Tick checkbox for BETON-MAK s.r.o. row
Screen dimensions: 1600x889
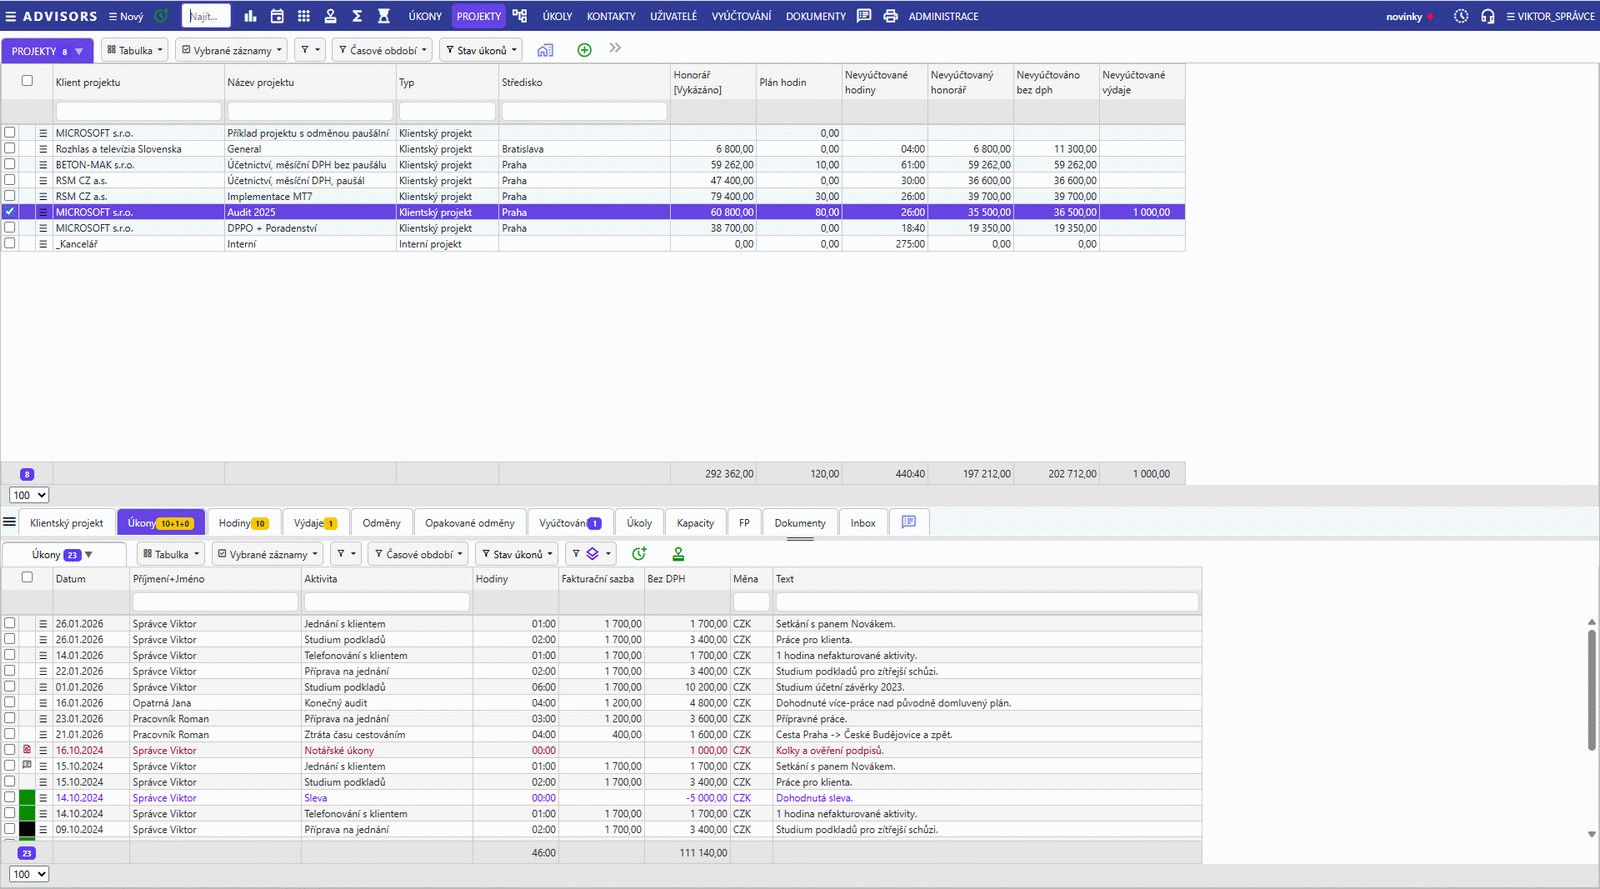(x=10, y=164)
